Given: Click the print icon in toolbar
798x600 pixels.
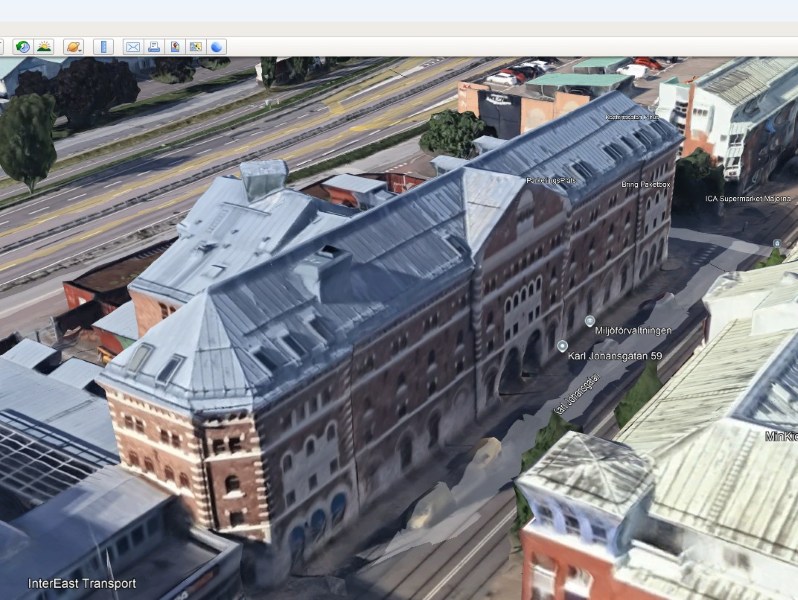Looking at the screenshot, I should click(x=154, y=47).
